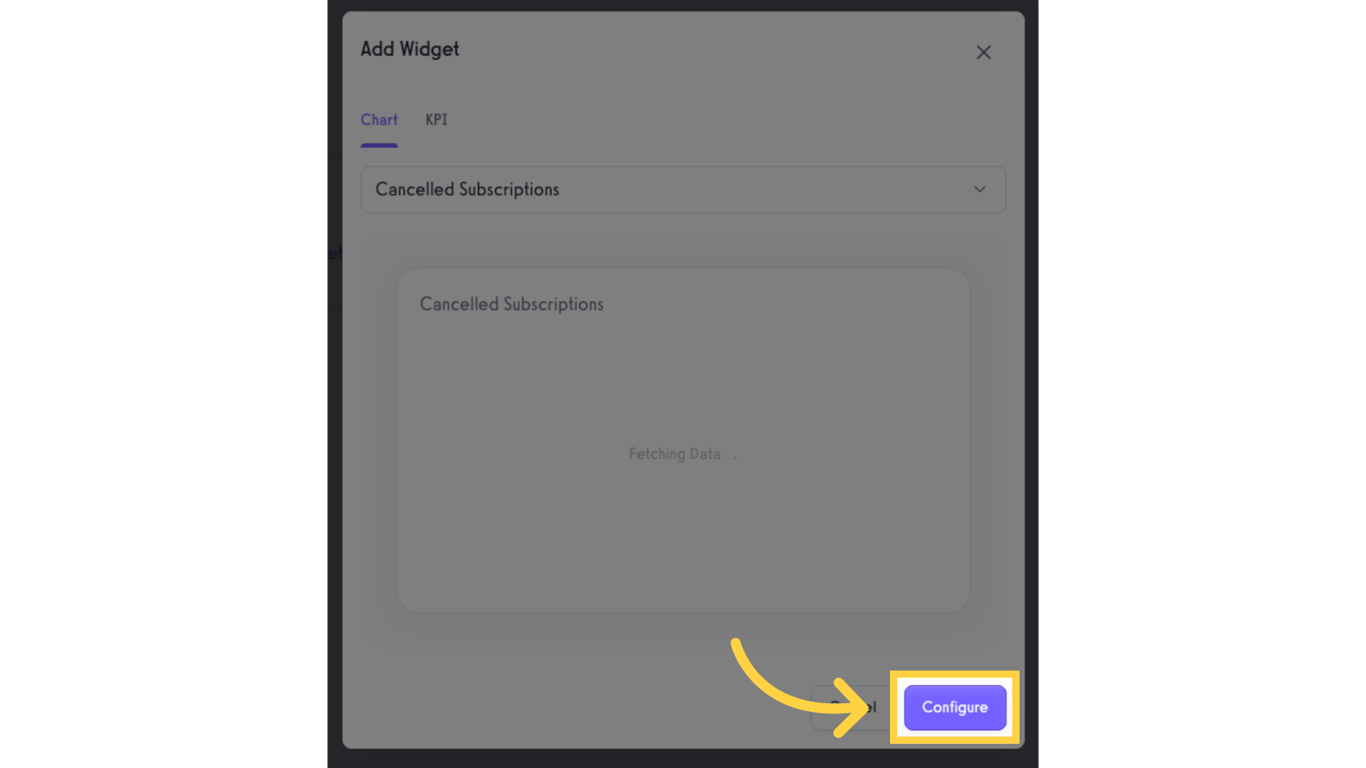The width and height of the screenshot is (1366, 768).
Task: Click the Fetching Data loading message
Action: click(675, 454)
